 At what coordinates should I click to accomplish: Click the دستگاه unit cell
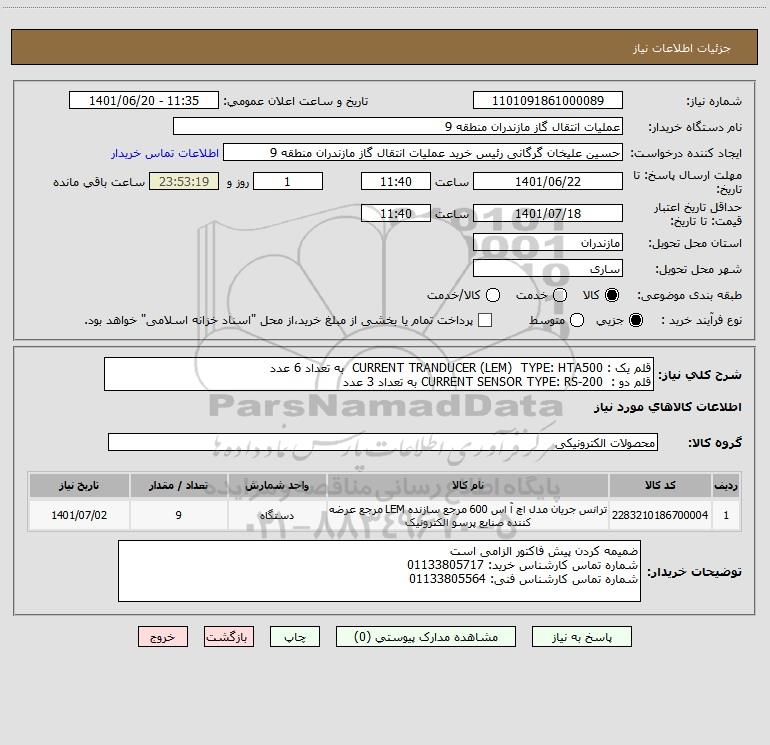277,515
